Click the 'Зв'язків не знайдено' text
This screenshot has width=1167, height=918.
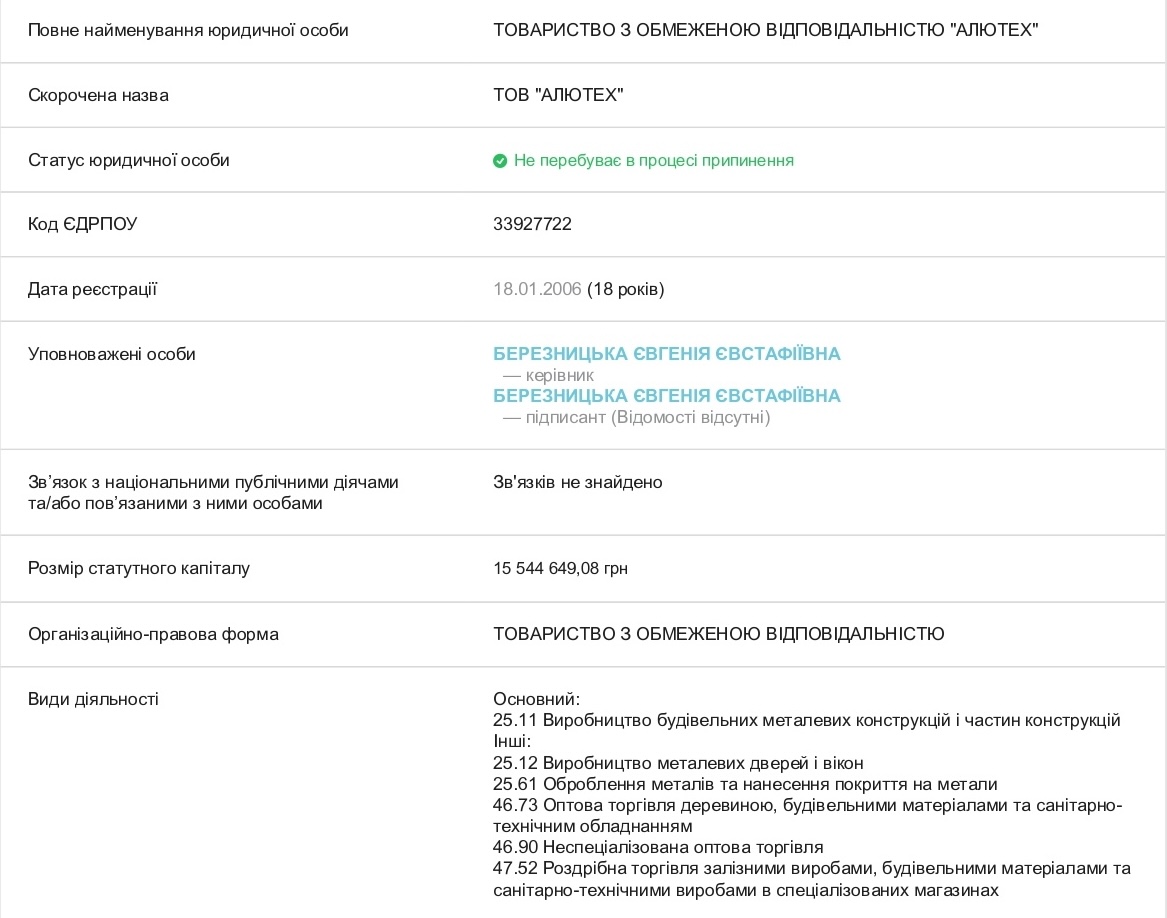pyautogui.click(x=578, y=482)
